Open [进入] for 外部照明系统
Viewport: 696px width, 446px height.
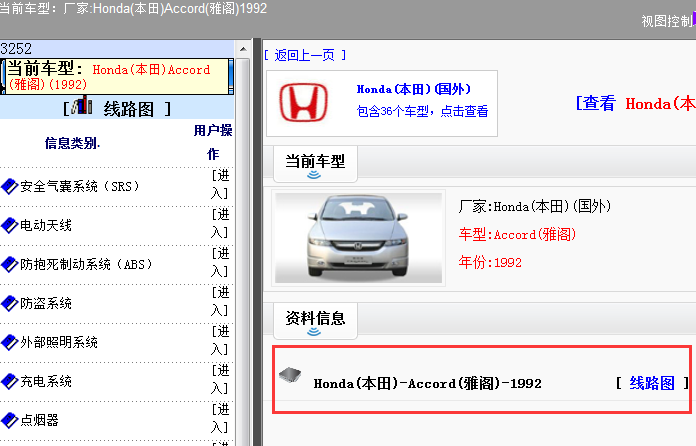tap(220, 340)
